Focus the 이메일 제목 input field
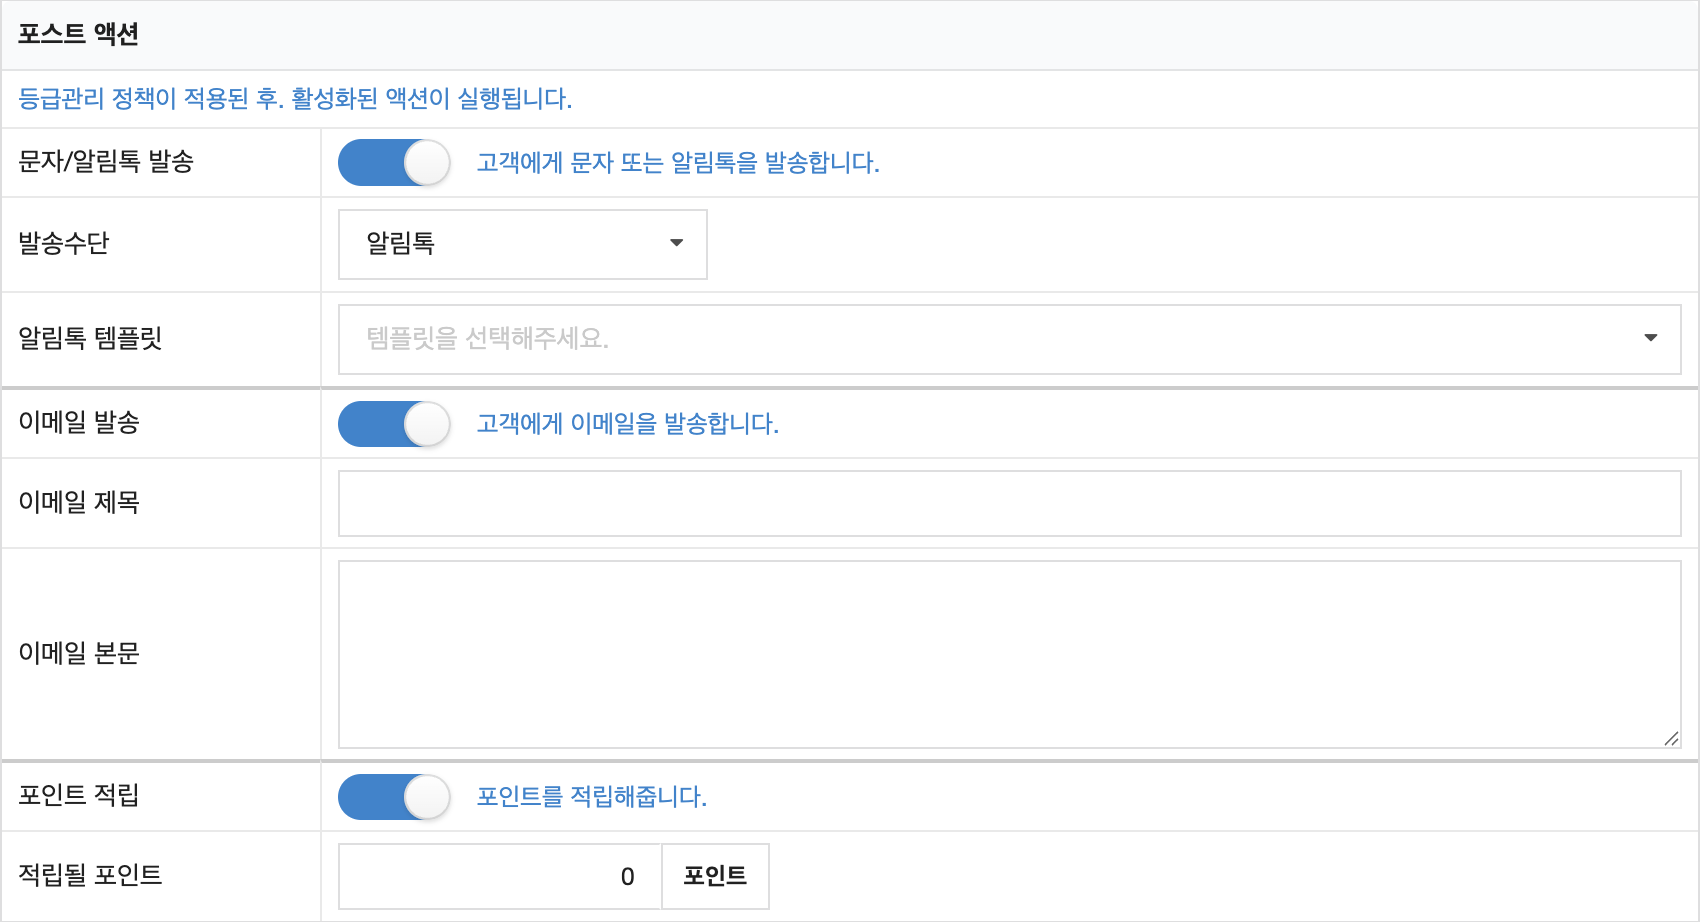1700x922 pixels. 1008,504
